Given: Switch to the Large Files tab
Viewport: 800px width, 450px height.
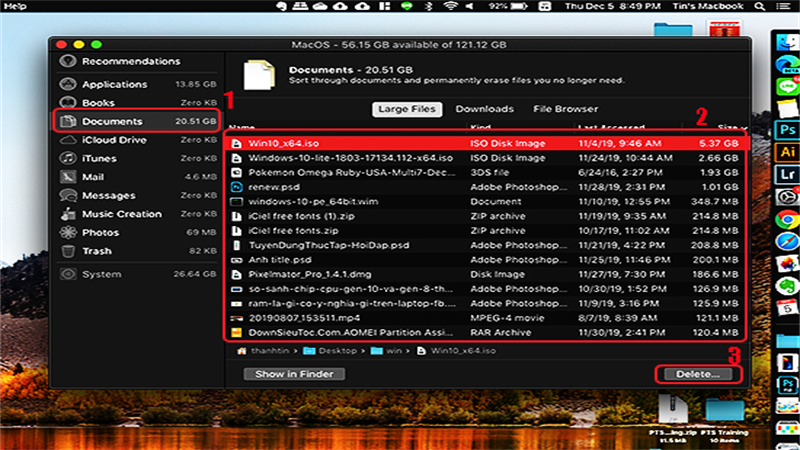Looking at the screenshot, I should tap(407, 109).
